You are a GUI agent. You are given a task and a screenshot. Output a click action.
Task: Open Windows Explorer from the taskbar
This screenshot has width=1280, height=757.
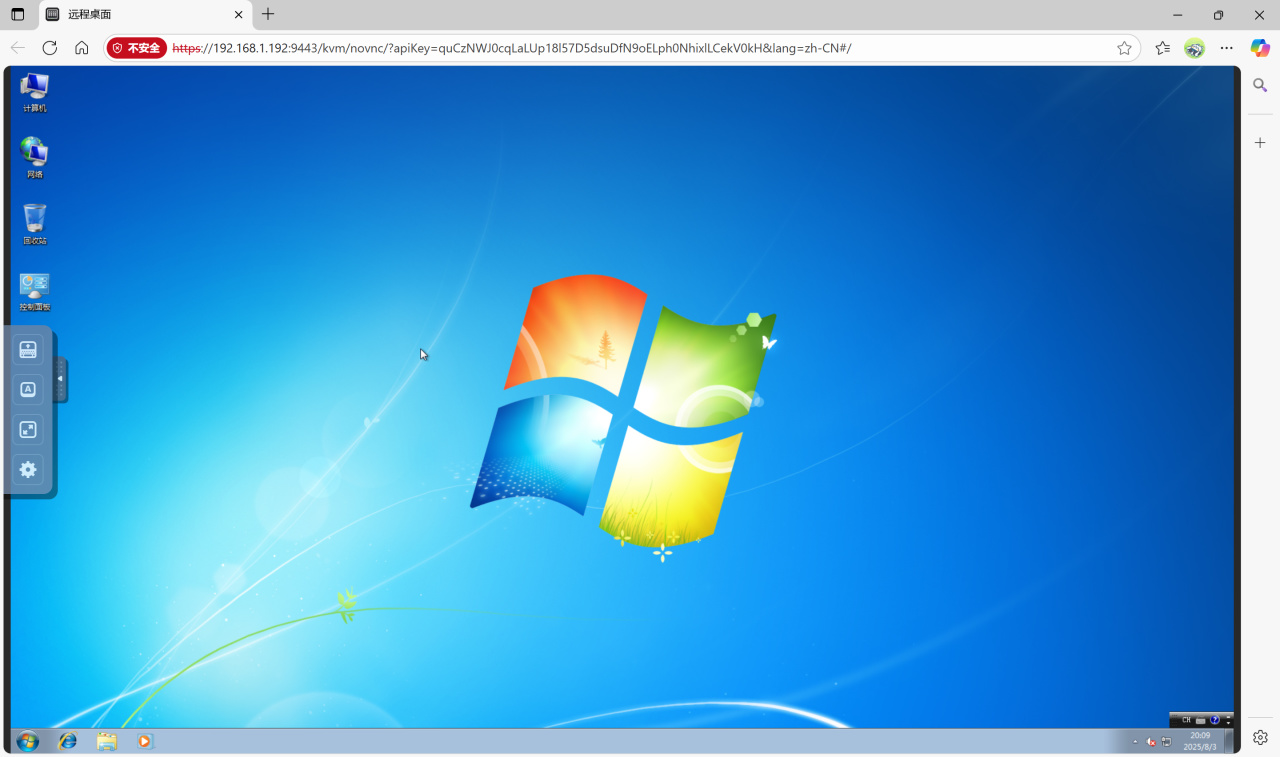[107, 741]
